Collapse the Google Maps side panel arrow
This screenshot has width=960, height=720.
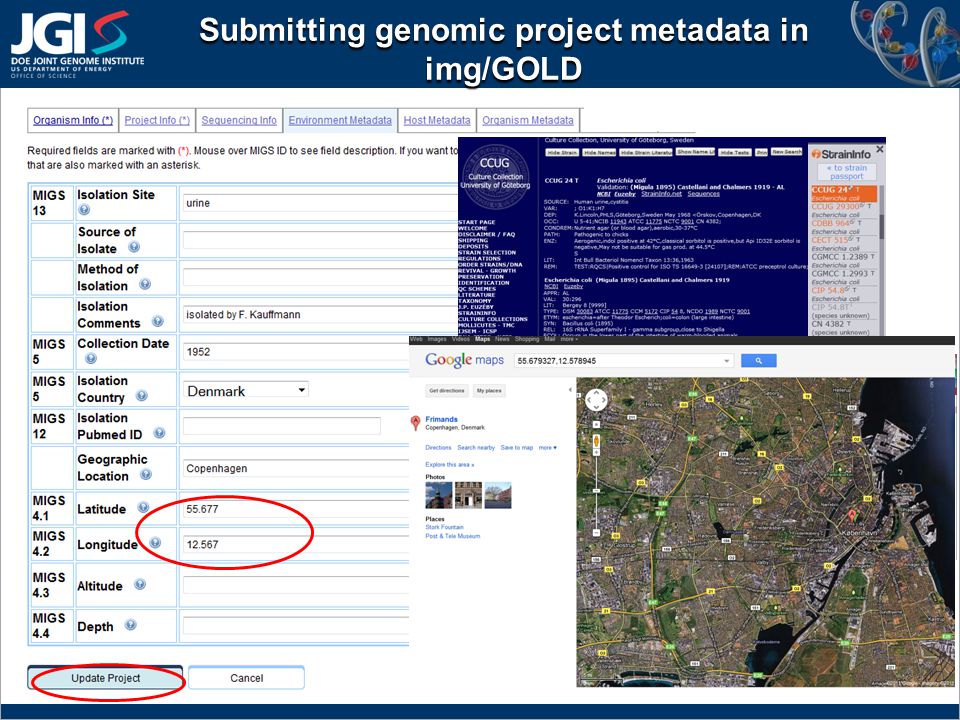pos(571,390)
